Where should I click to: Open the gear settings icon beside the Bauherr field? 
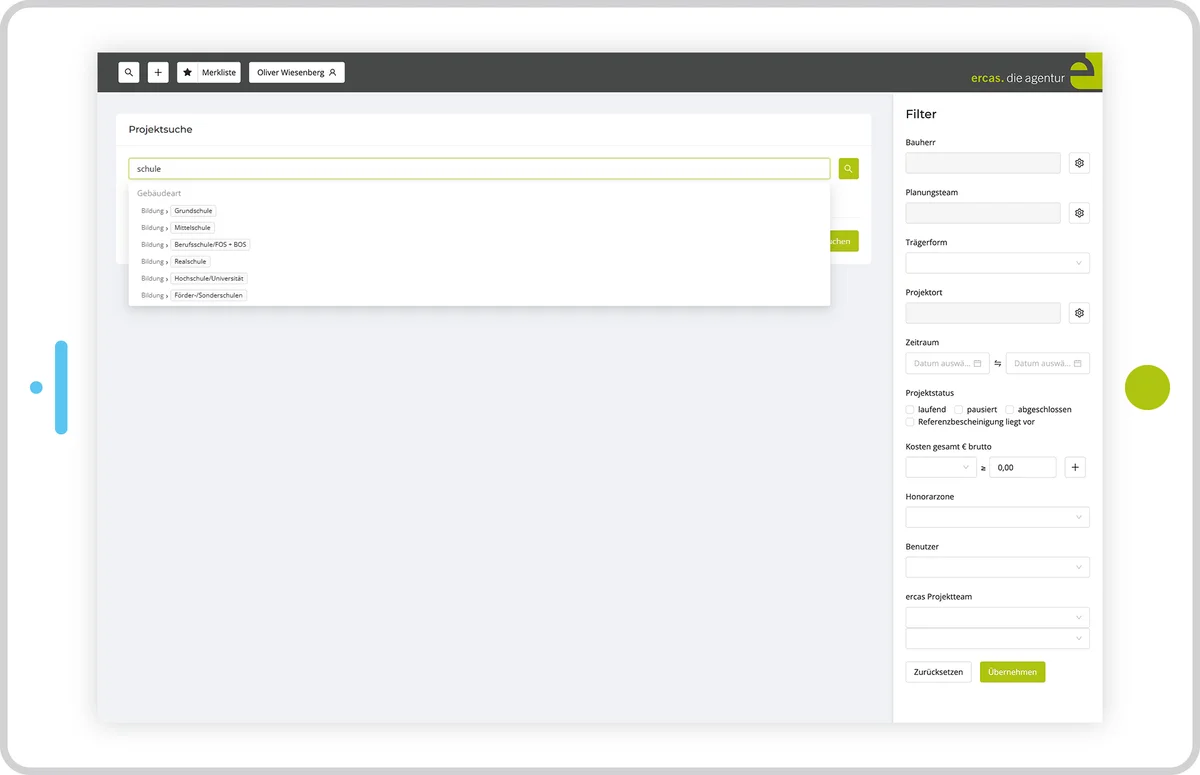click(x=1078, y=163)
